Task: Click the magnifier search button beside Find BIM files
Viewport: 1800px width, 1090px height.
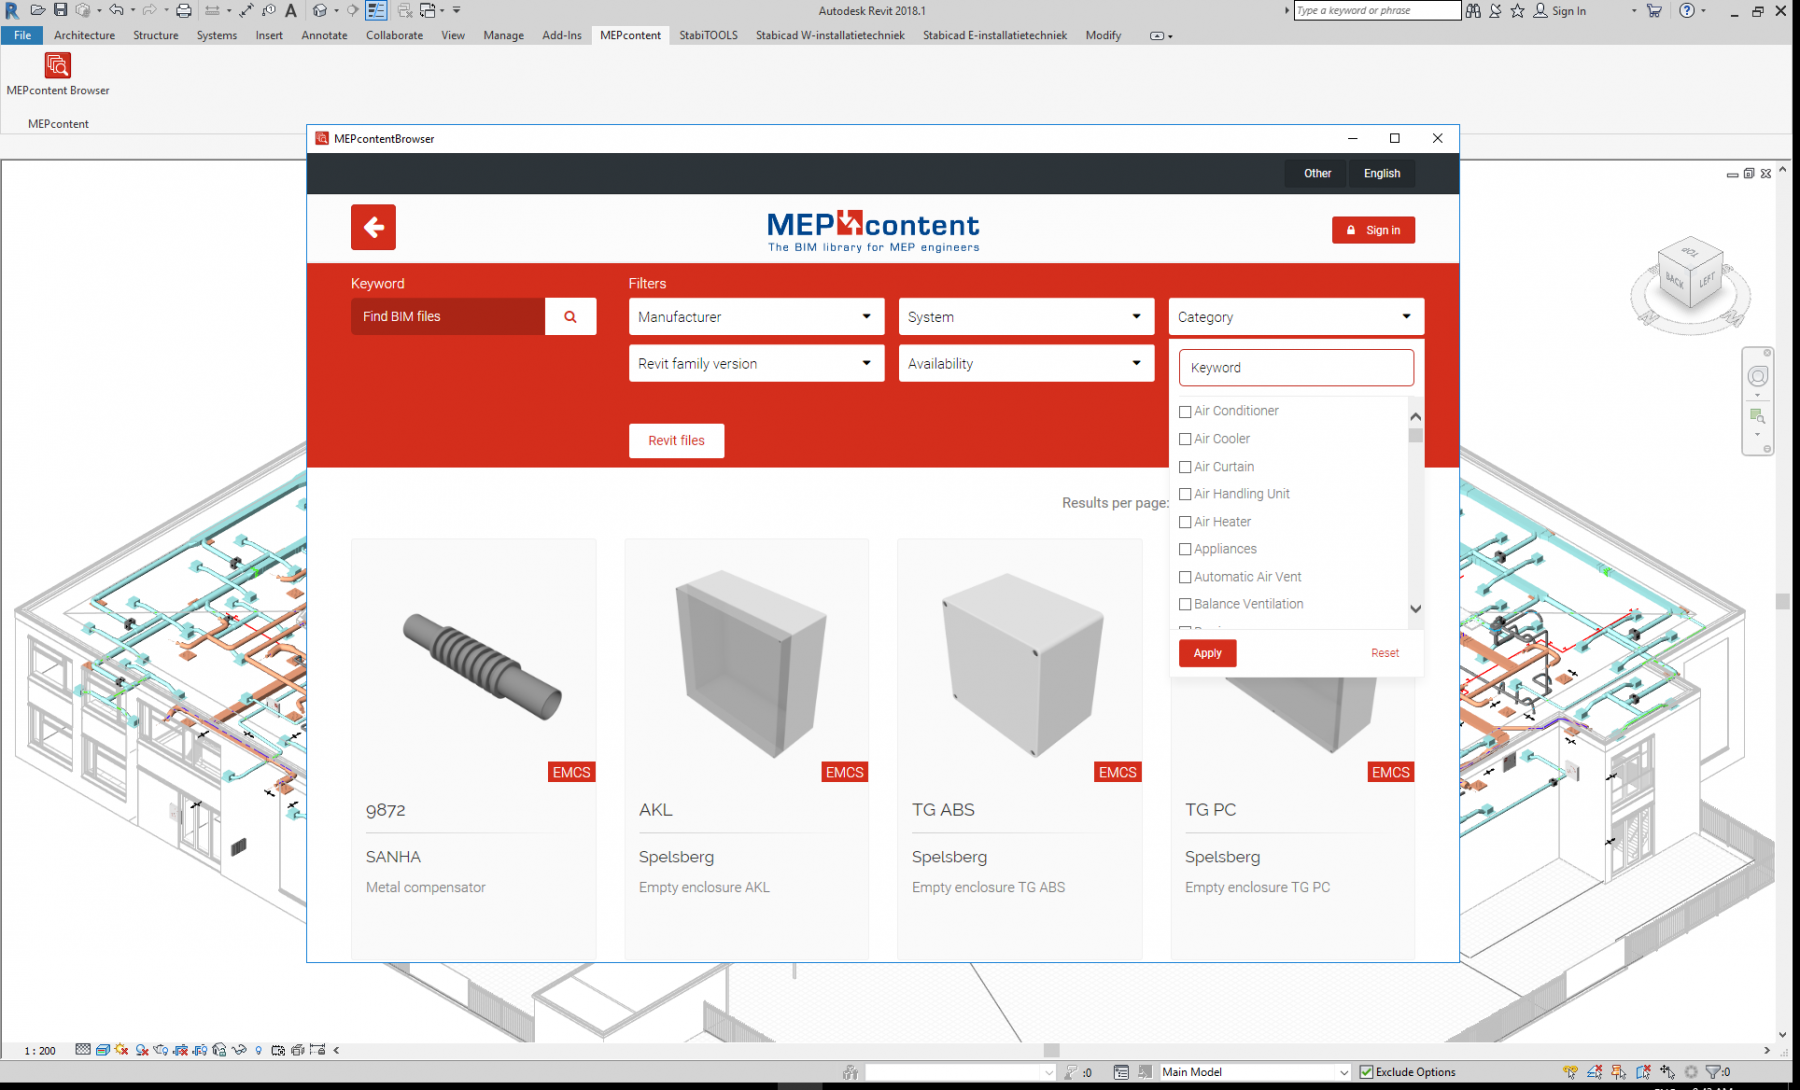Action: click(x=570, y=316)
